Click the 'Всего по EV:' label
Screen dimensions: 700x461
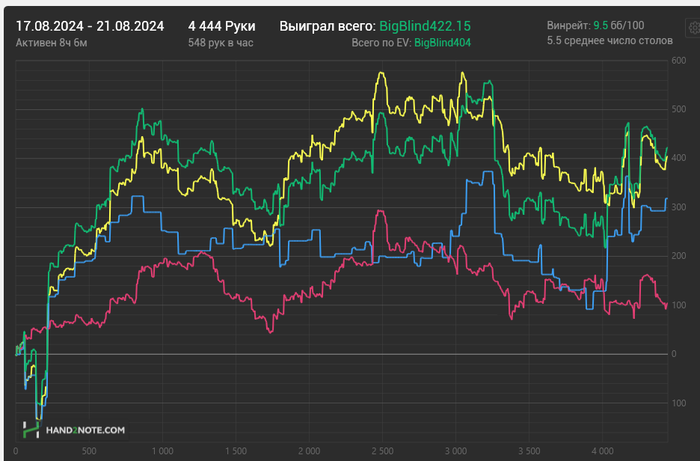[x=381, y=43]
